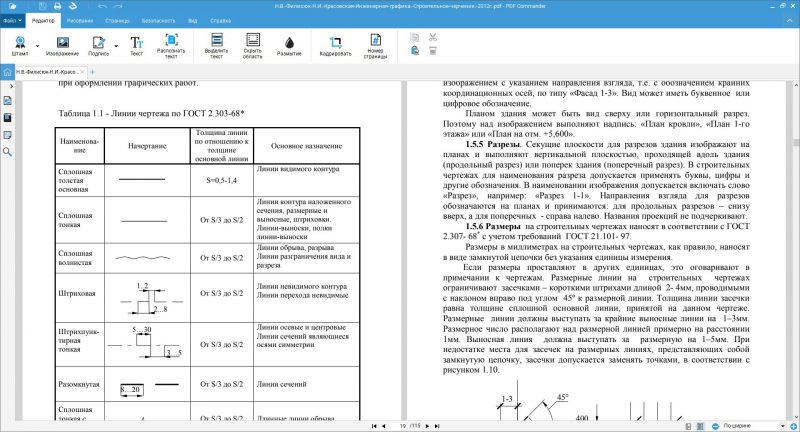800x432 pixels.
Task: Click table cell 'Разомкнутая'
Action: 79,384
